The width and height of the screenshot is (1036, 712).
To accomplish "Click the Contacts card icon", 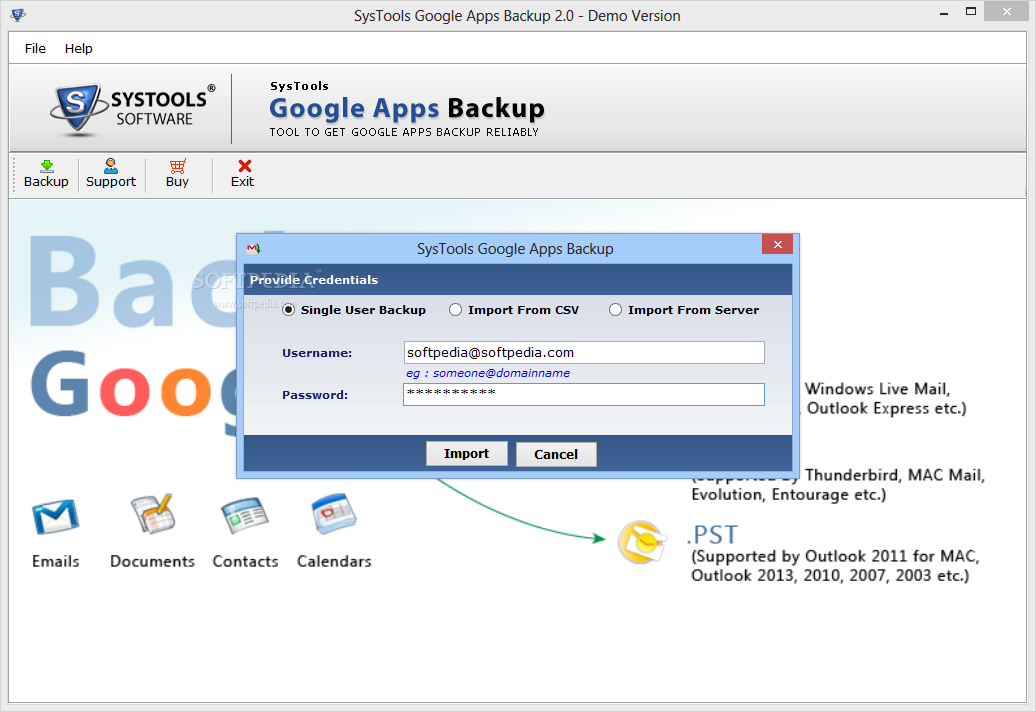I will 244,515.
